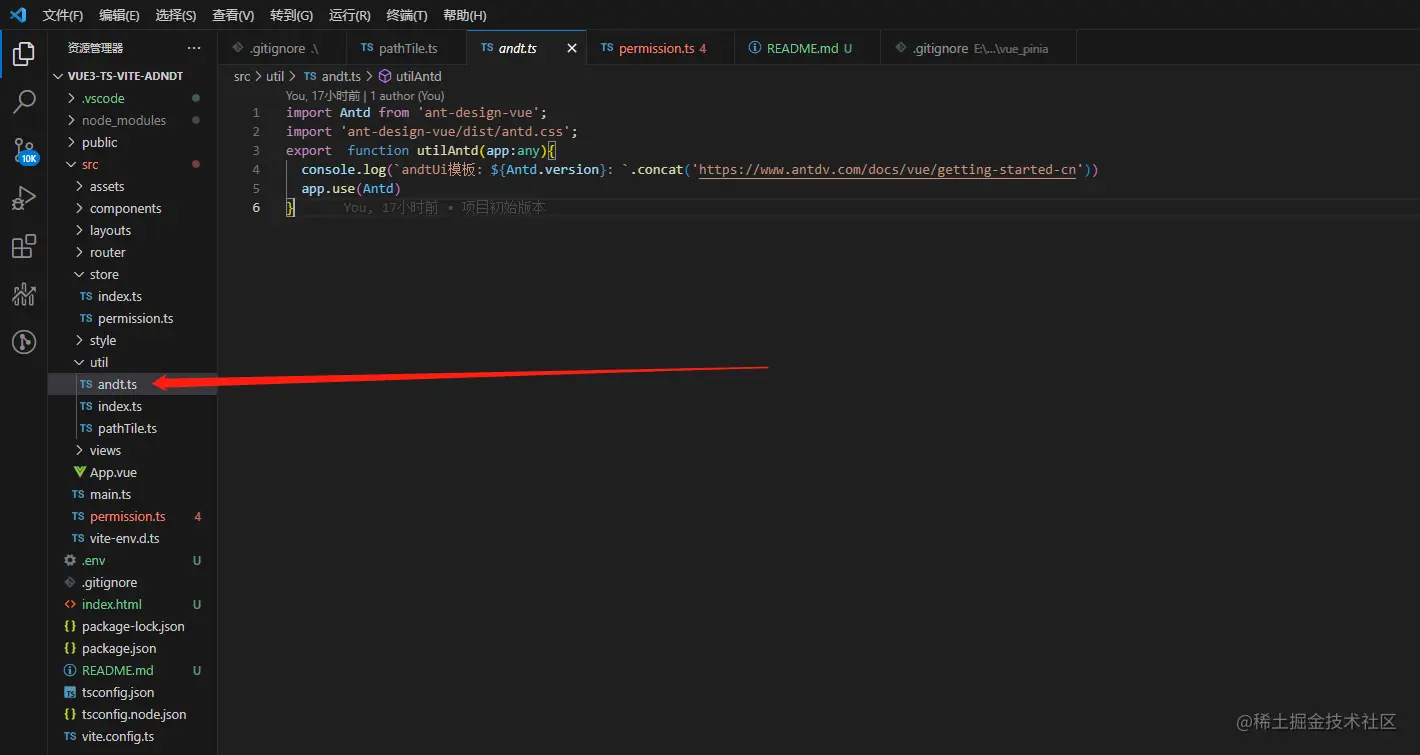
Task: Open pathTile.ts in the explorer tree
Action: click(127, 428)
